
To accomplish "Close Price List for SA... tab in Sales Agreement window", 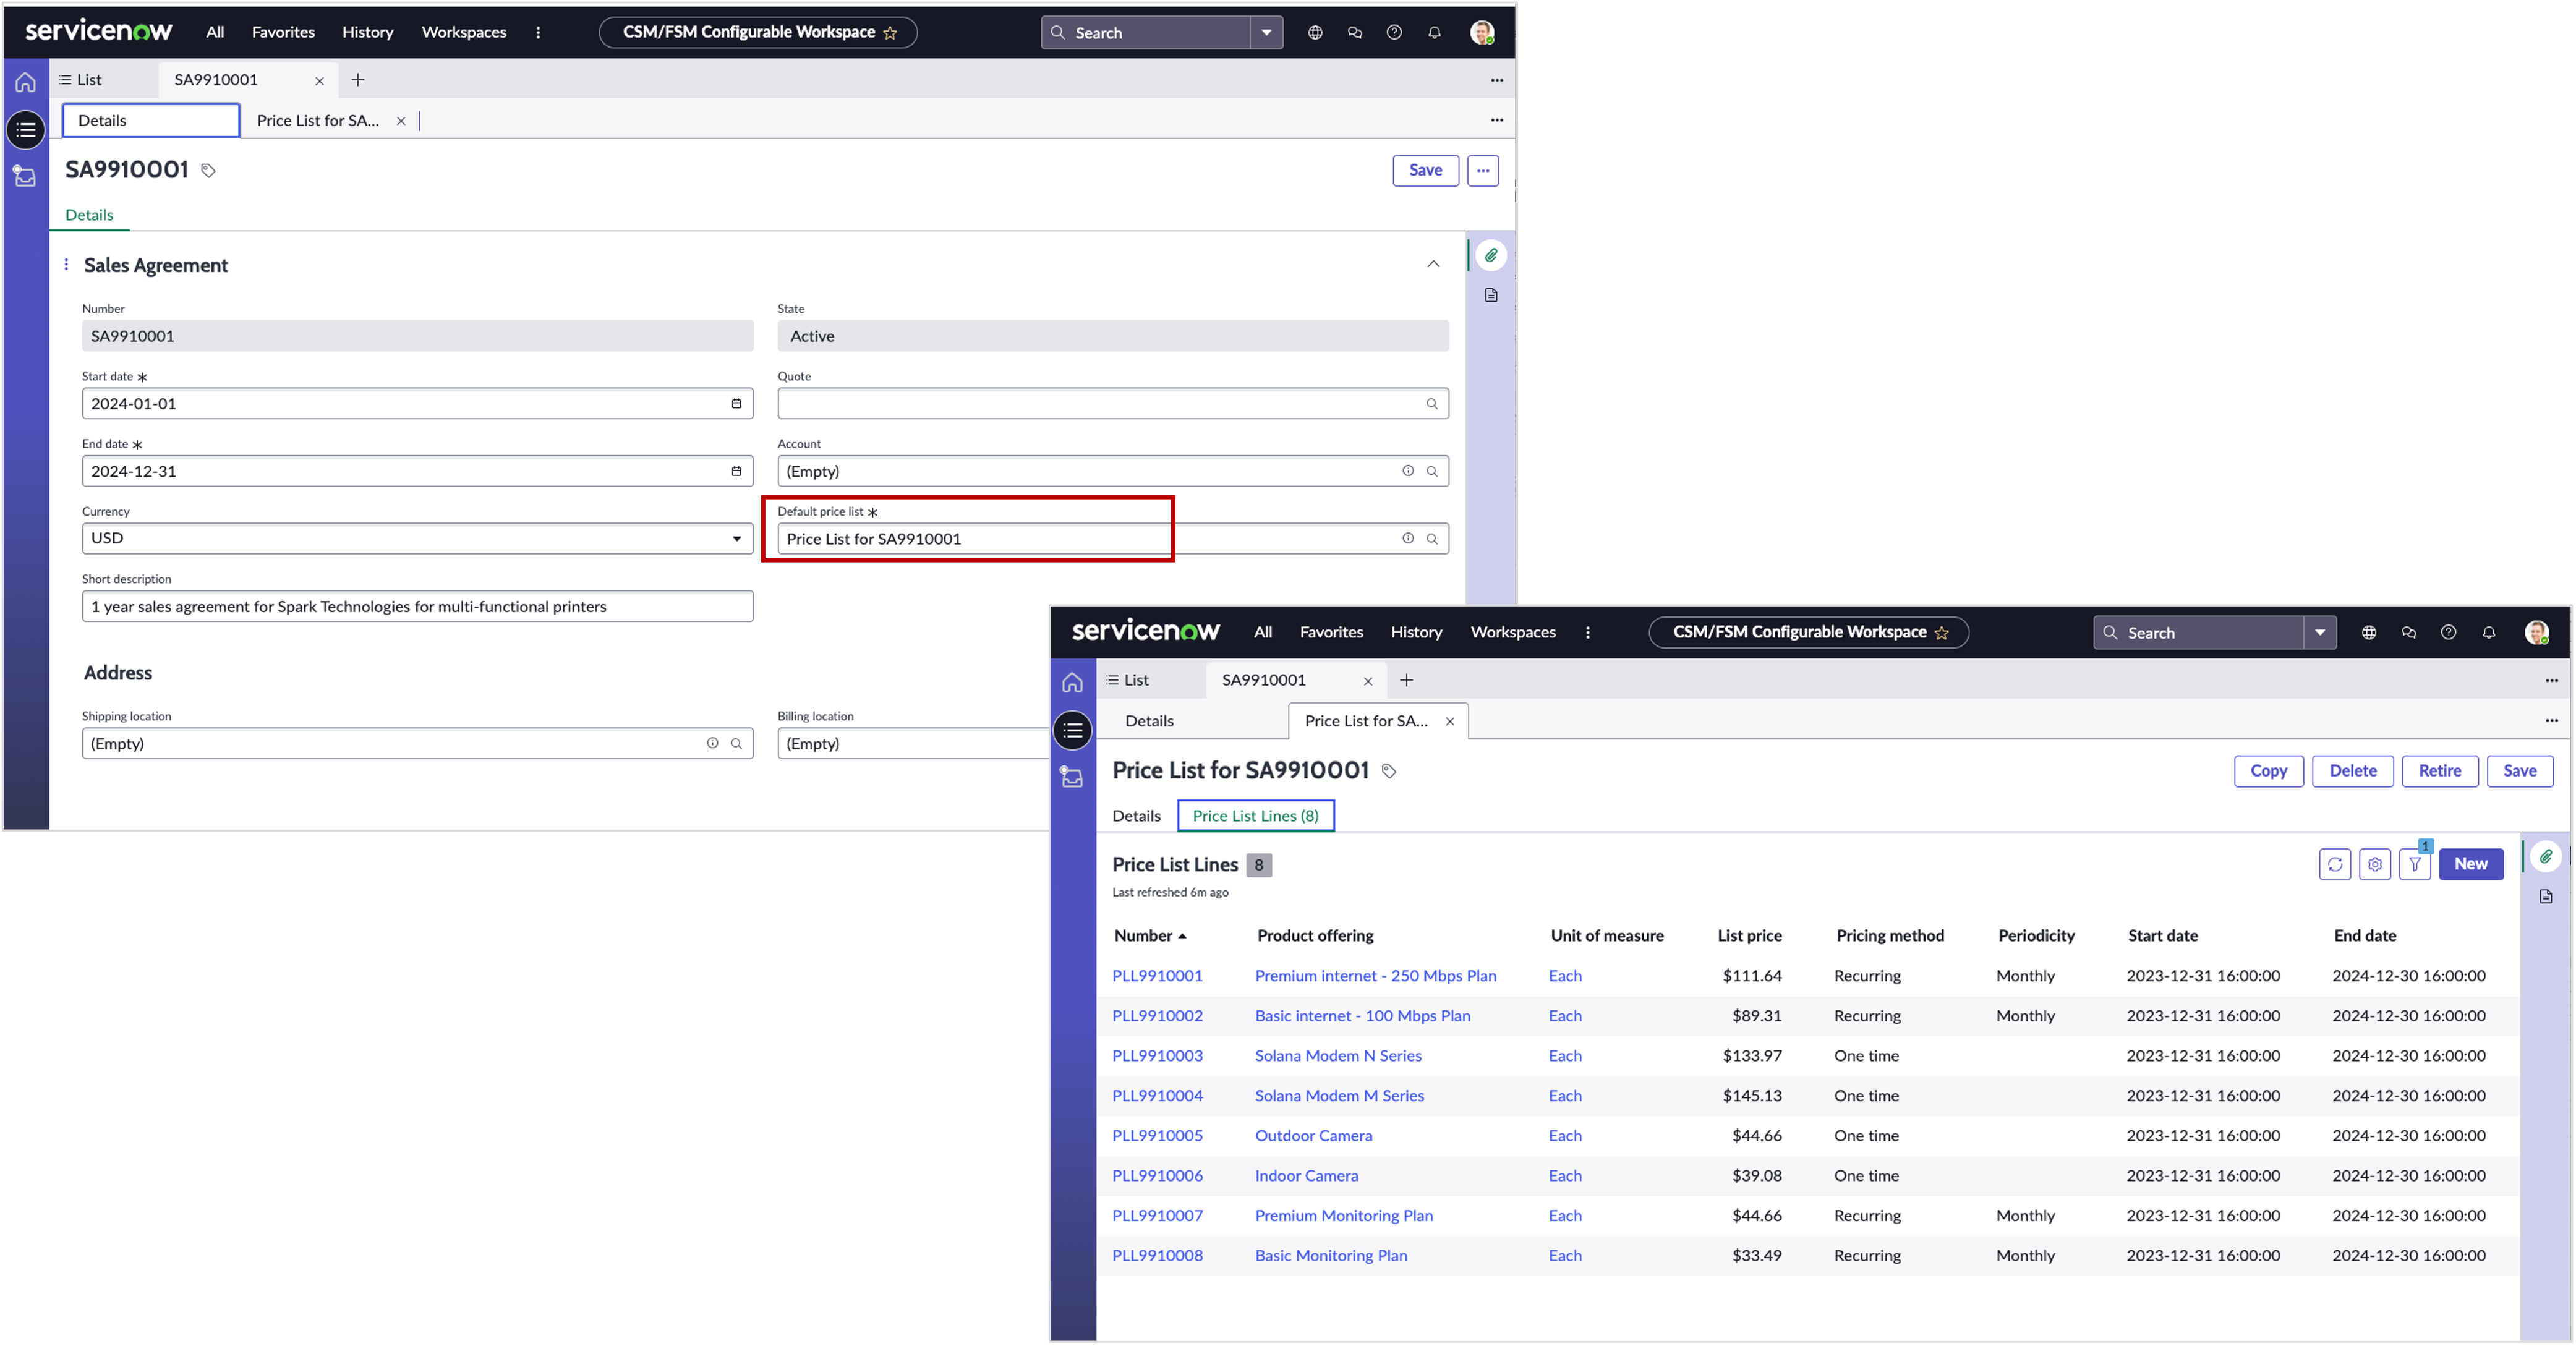I will click(x=401, y=121).
